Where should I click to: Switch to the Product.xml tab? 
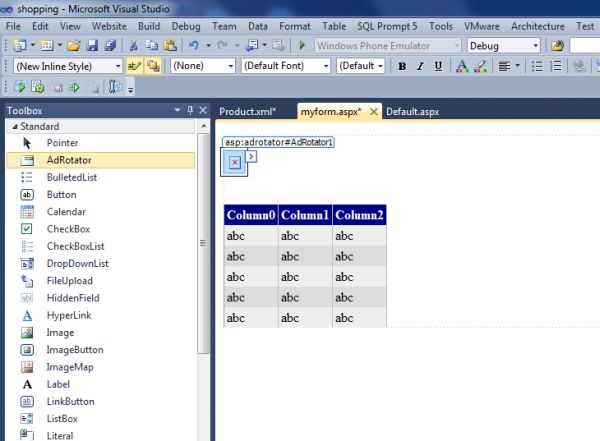[248, 112]
